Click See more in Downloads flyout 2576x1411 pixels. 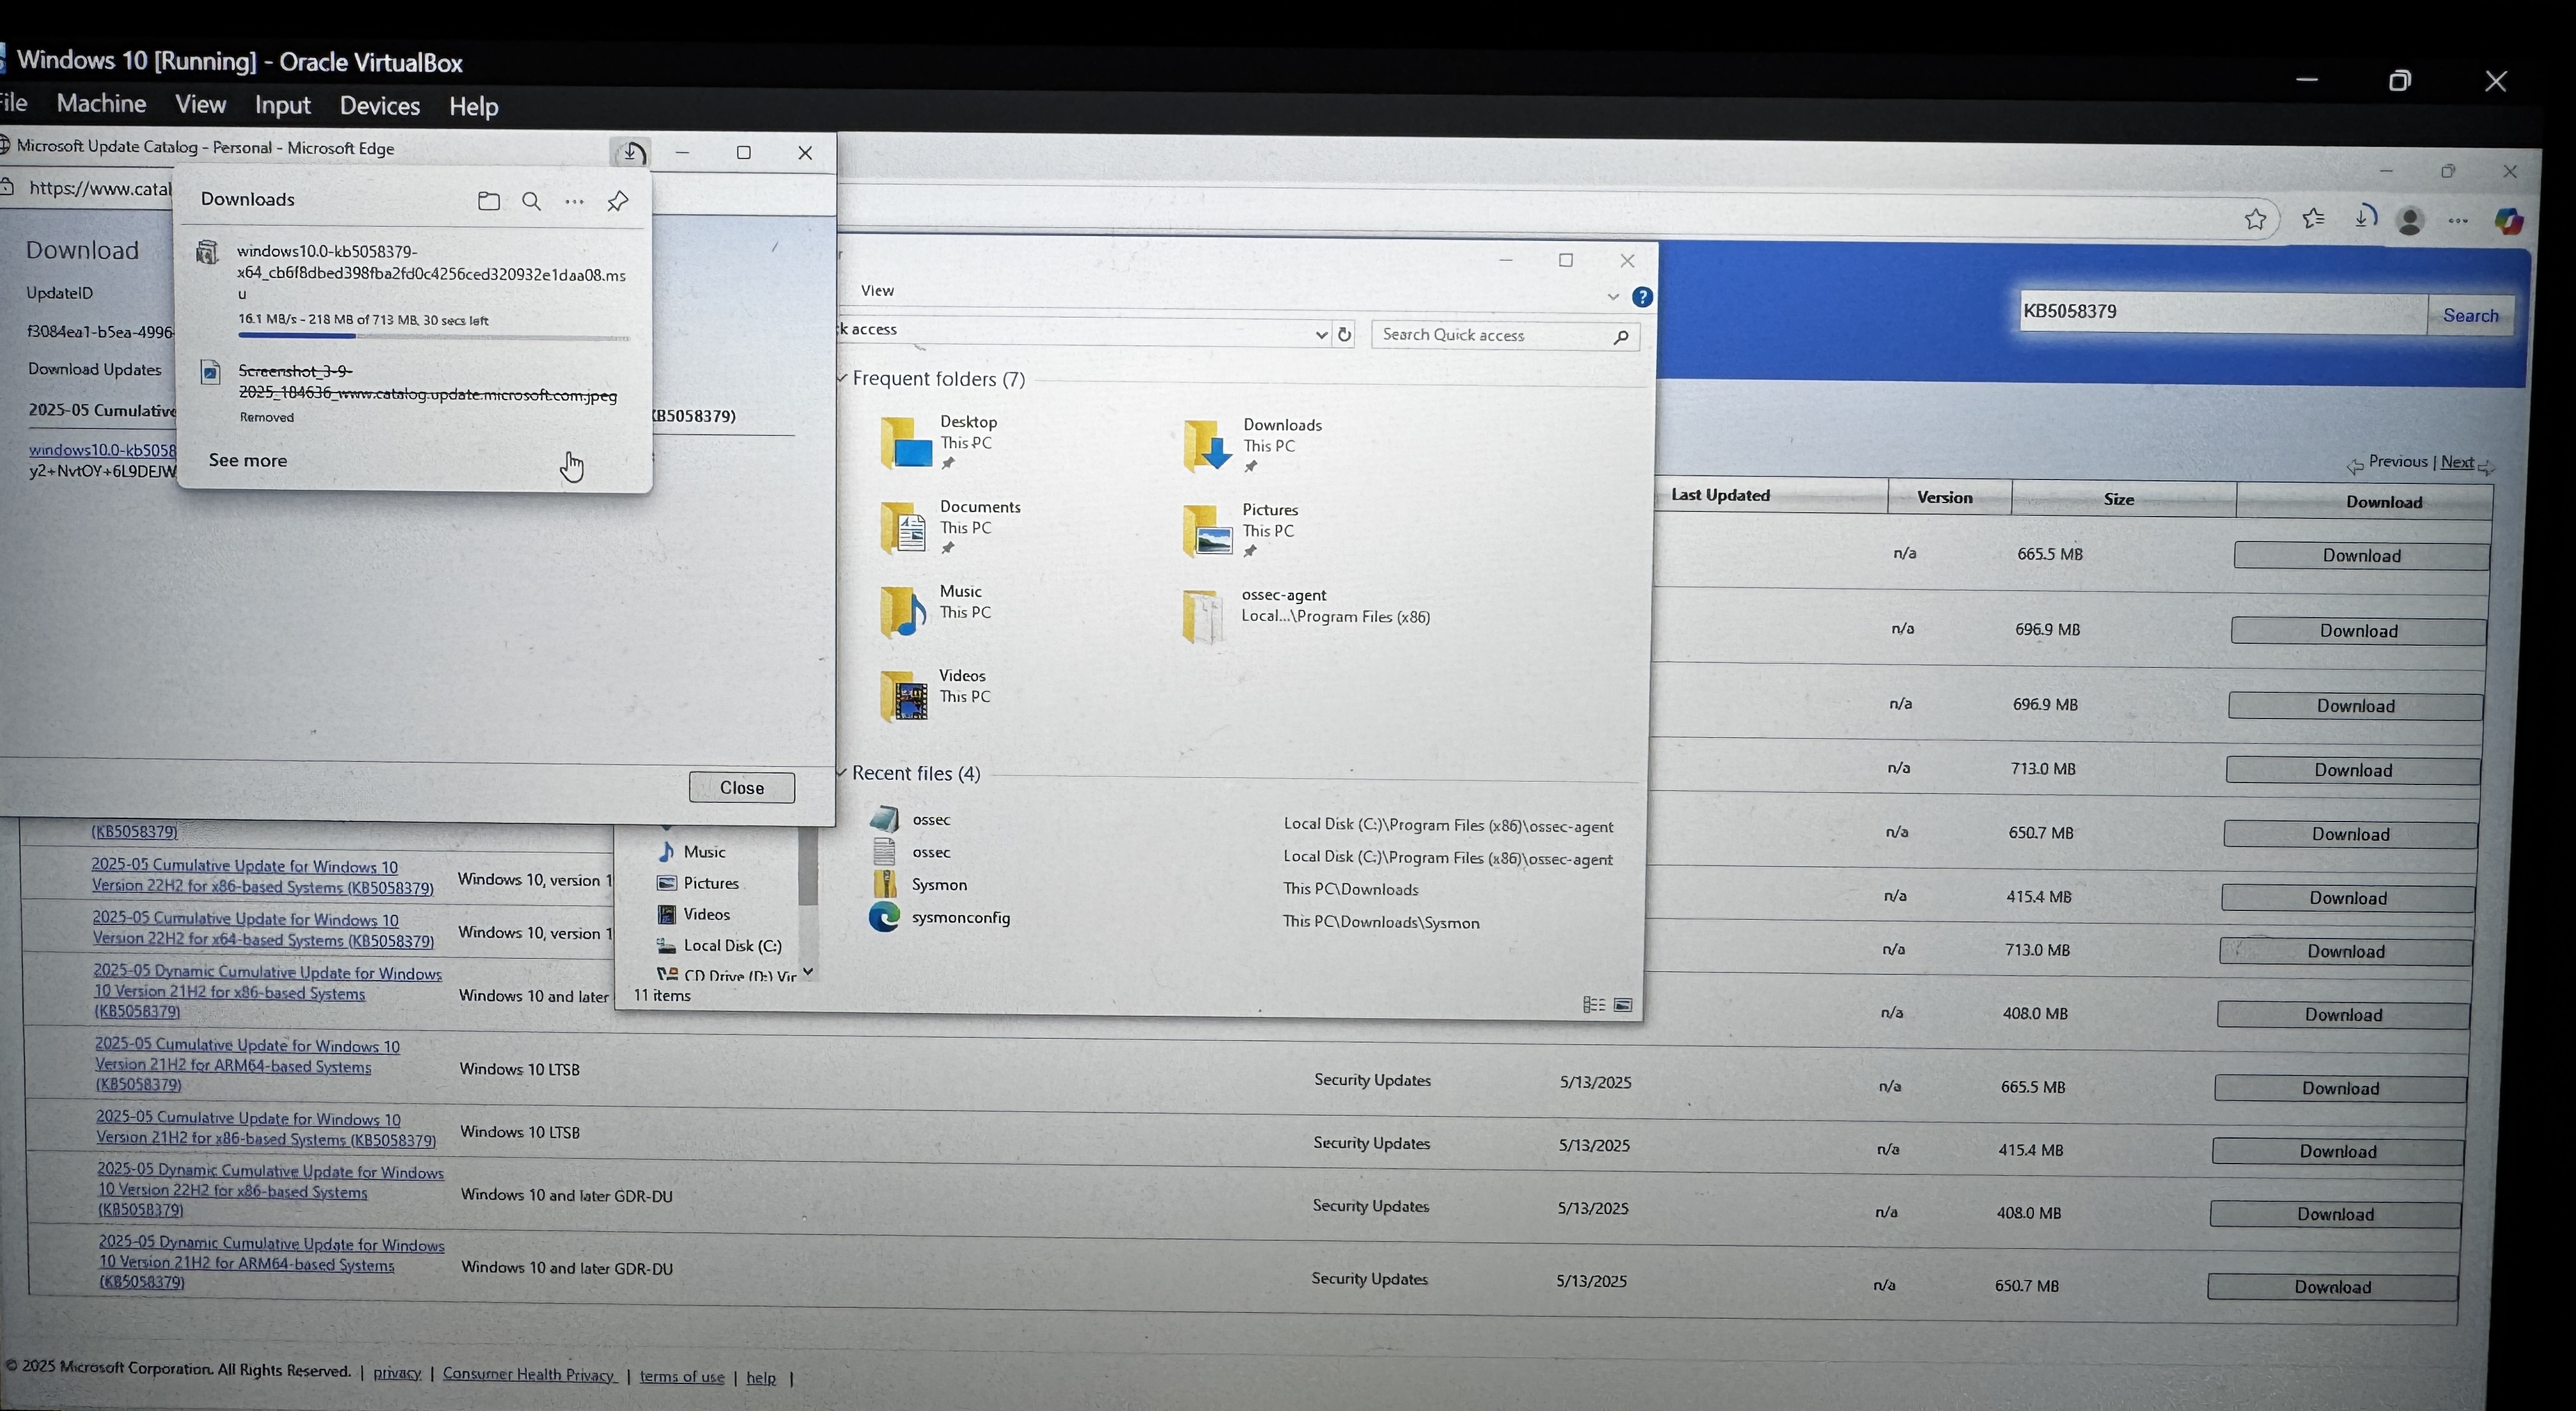[x=248, y=461]
